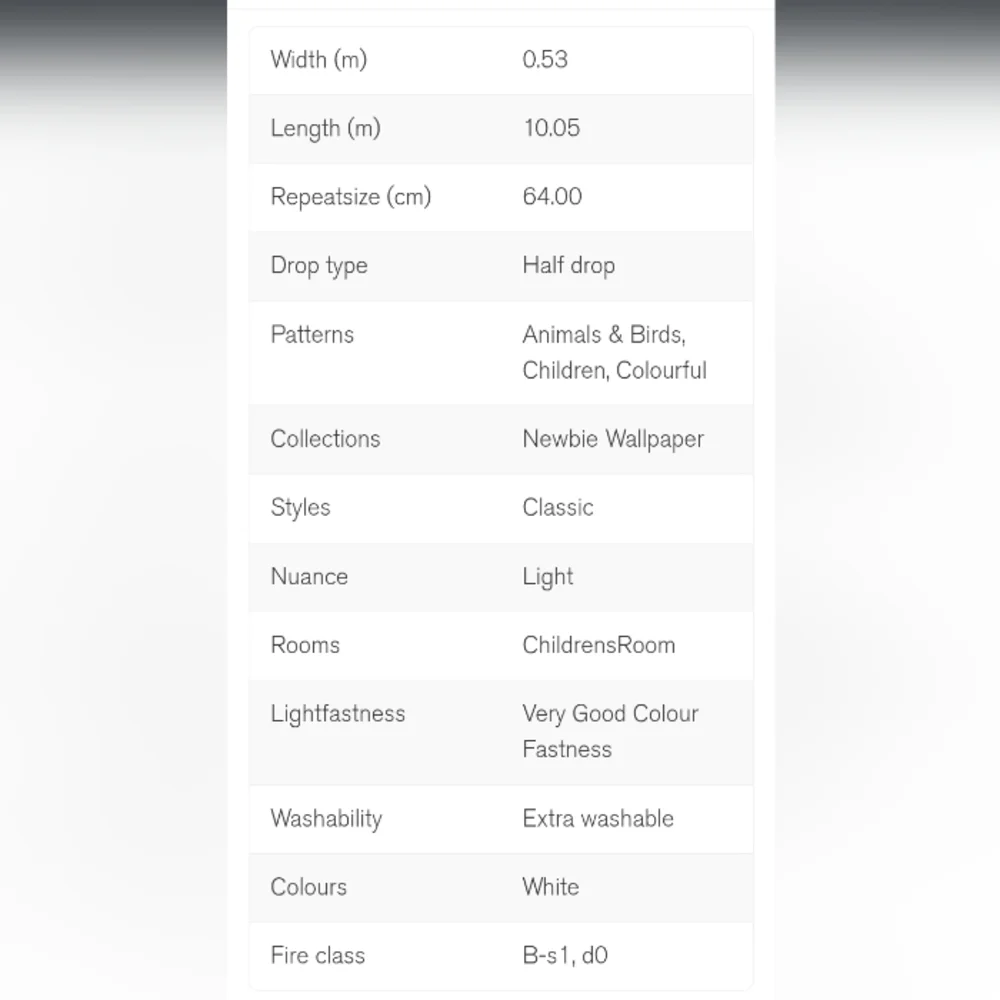Select the Lightfastness row label
Viewport: 1000px width, 1000px height.
pos(338,714)
